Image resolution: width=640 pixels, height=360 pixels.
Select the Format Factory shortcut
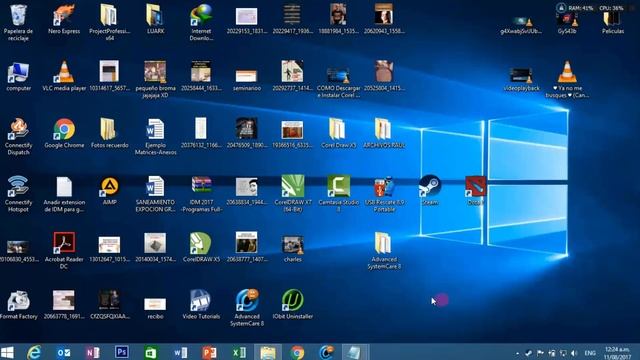coord(18,301)
